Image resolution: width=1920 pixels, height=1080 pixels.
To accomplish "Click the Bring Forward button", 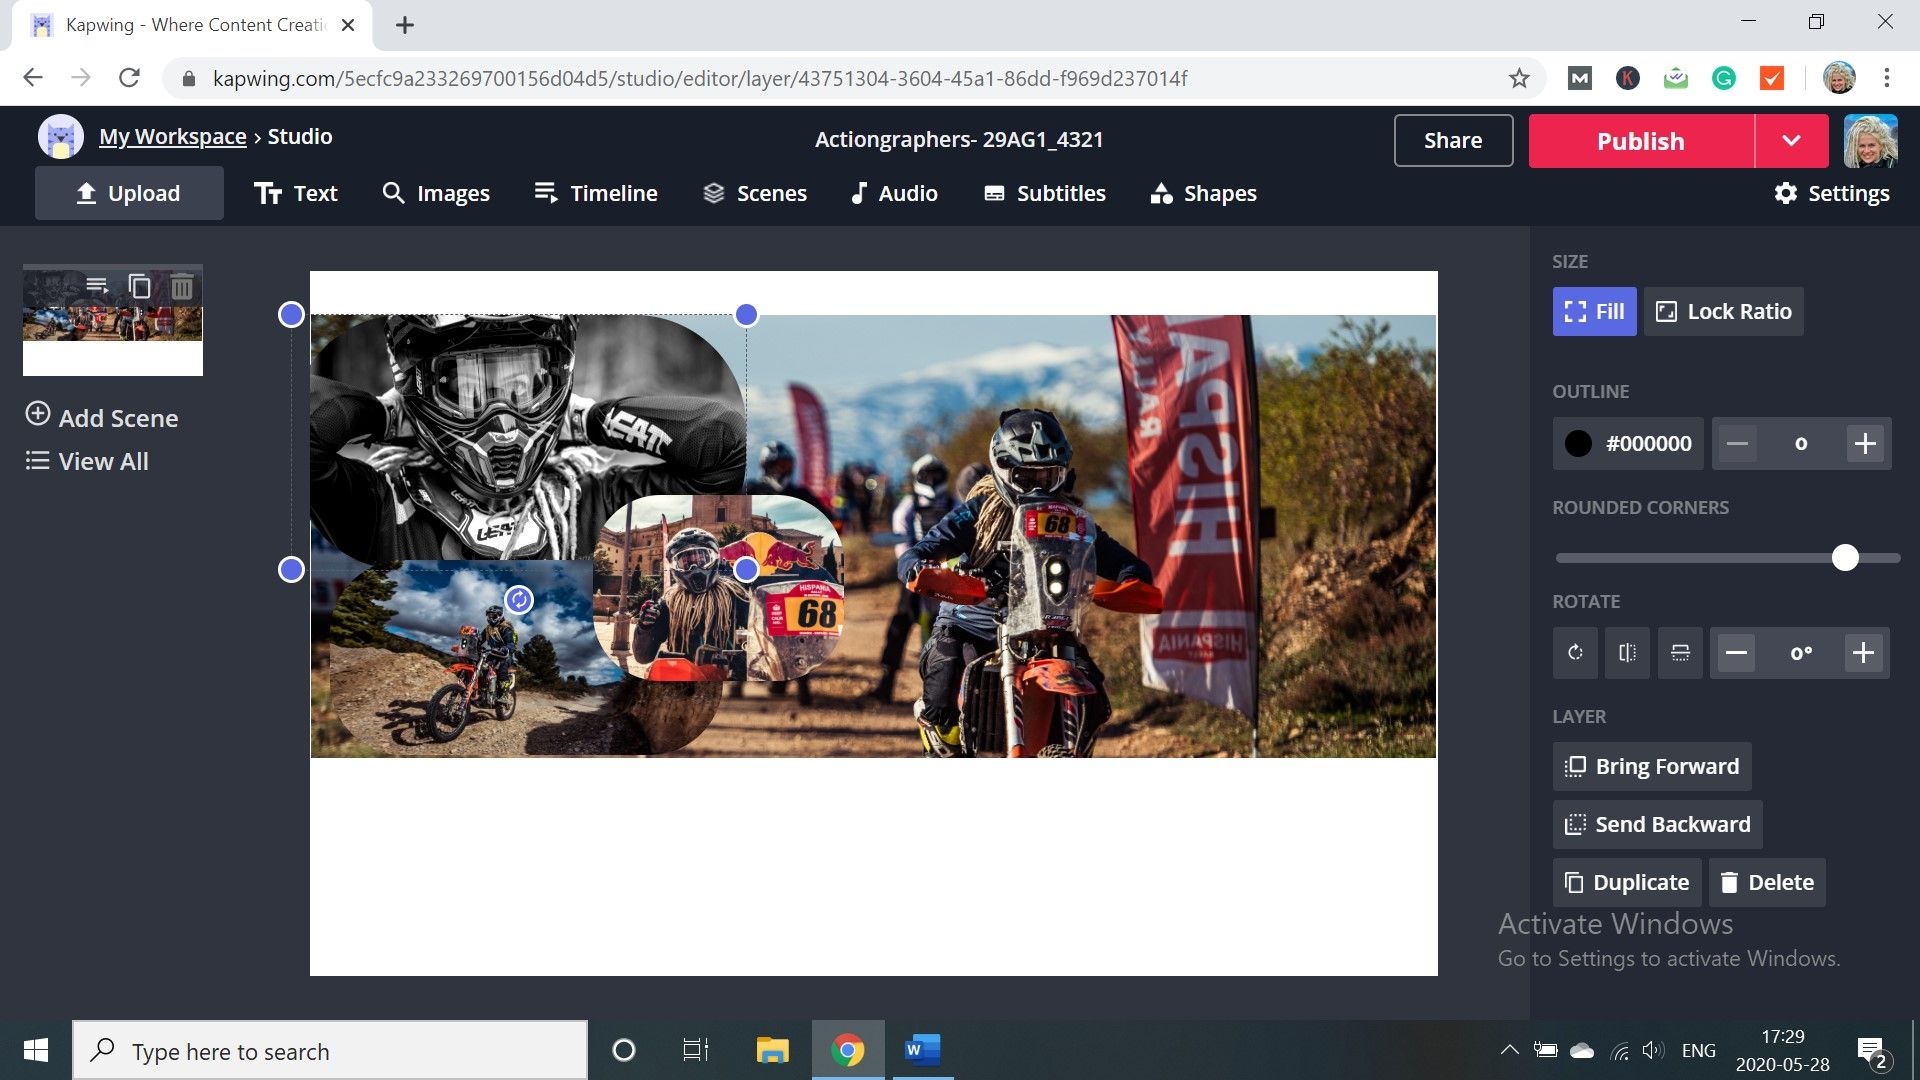I will [x=1651, y=766].
